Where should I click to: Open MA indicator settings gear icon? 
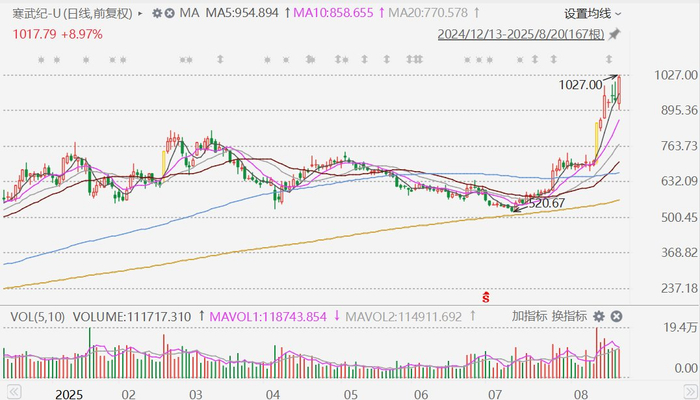click(x=157, y=13)
